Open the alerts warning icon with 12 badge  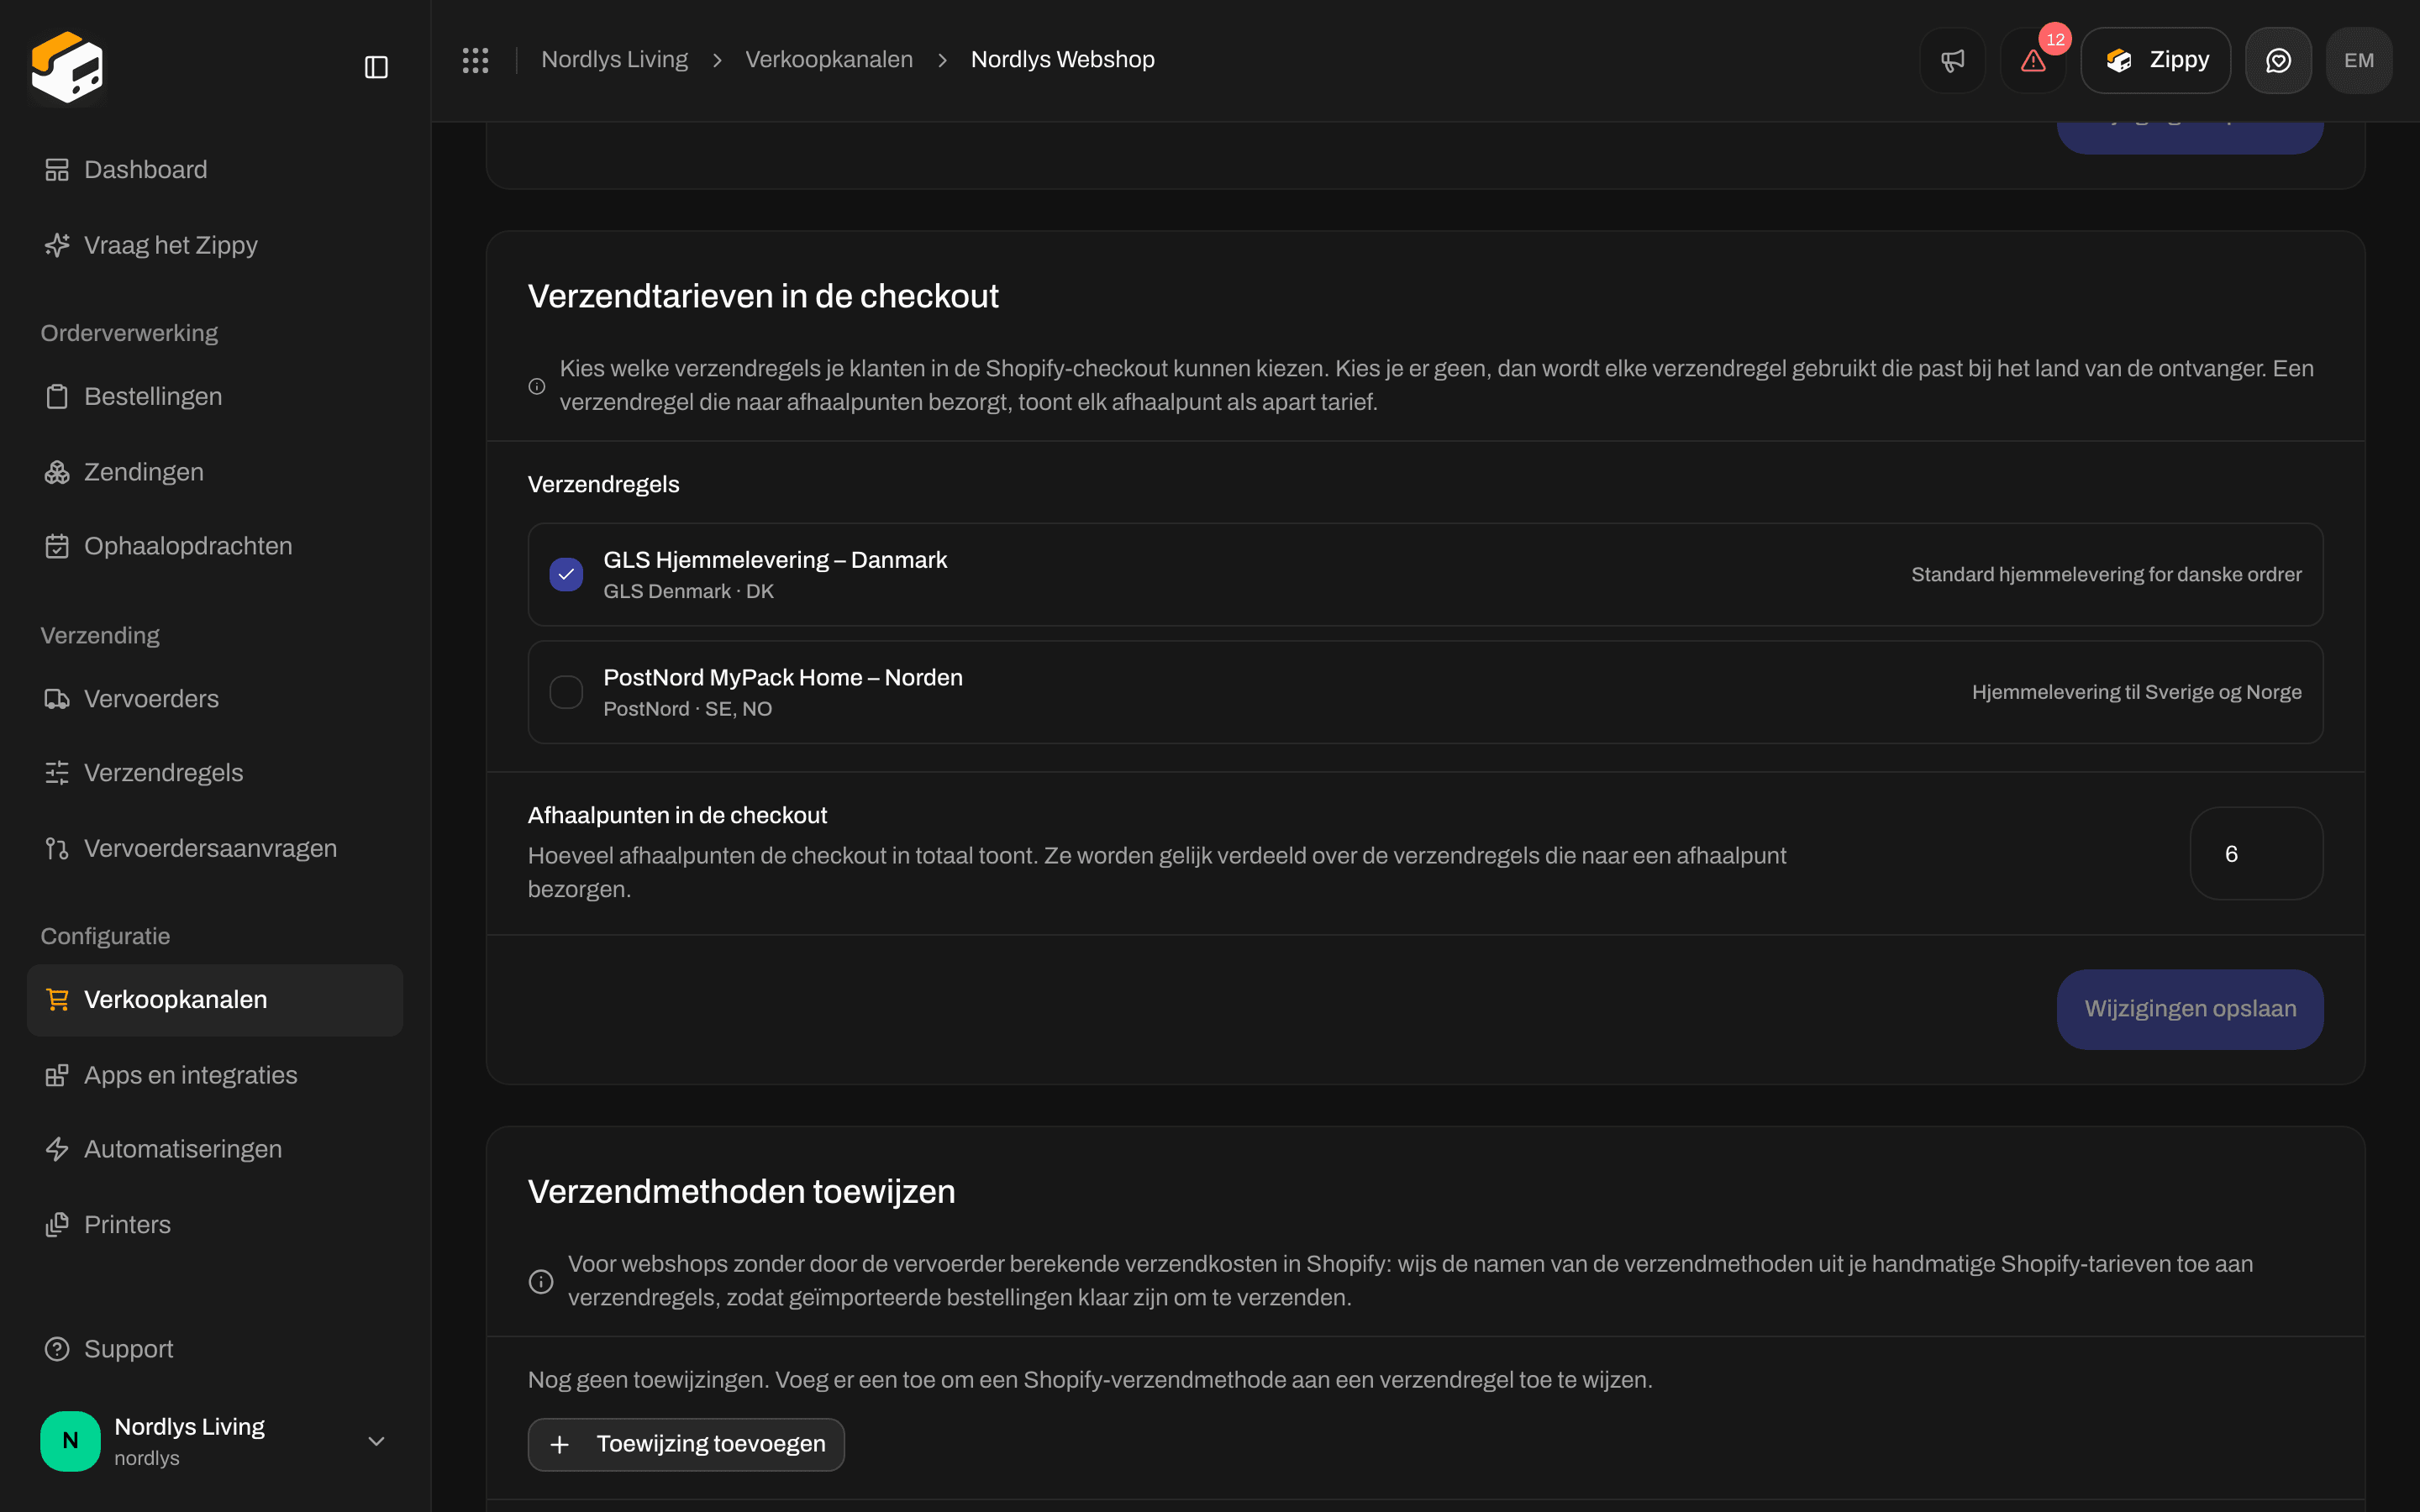[2033, 60]
